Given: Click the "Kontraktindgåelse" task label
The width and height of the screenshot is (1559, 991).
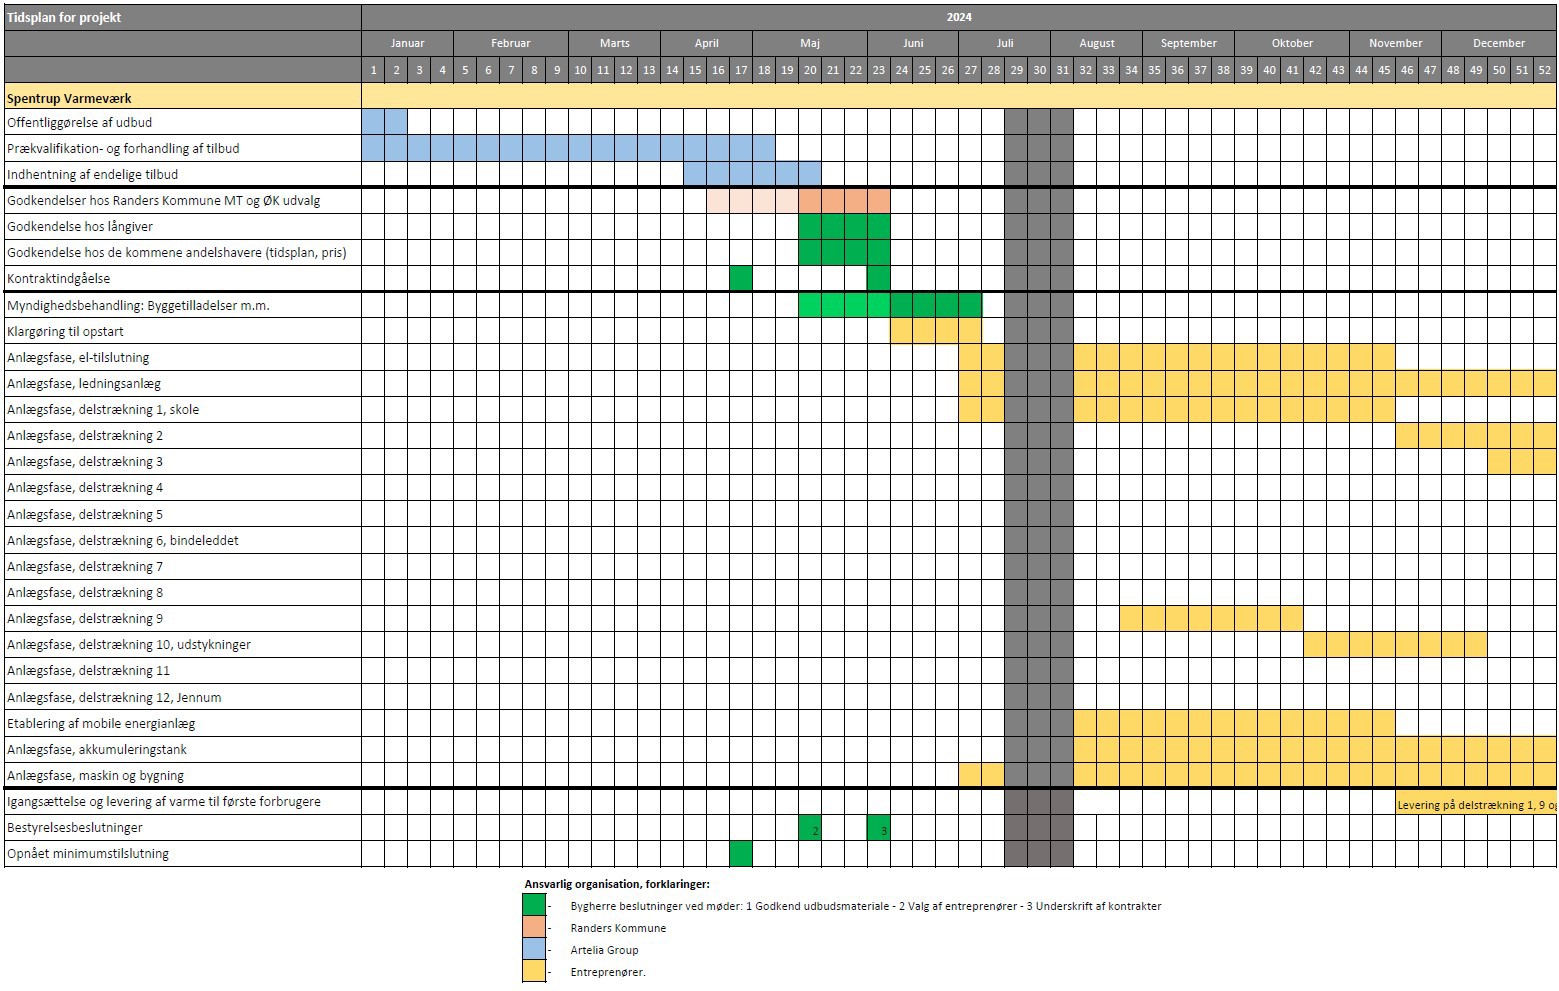Looking at the screenshot, I should click(59, 278).
